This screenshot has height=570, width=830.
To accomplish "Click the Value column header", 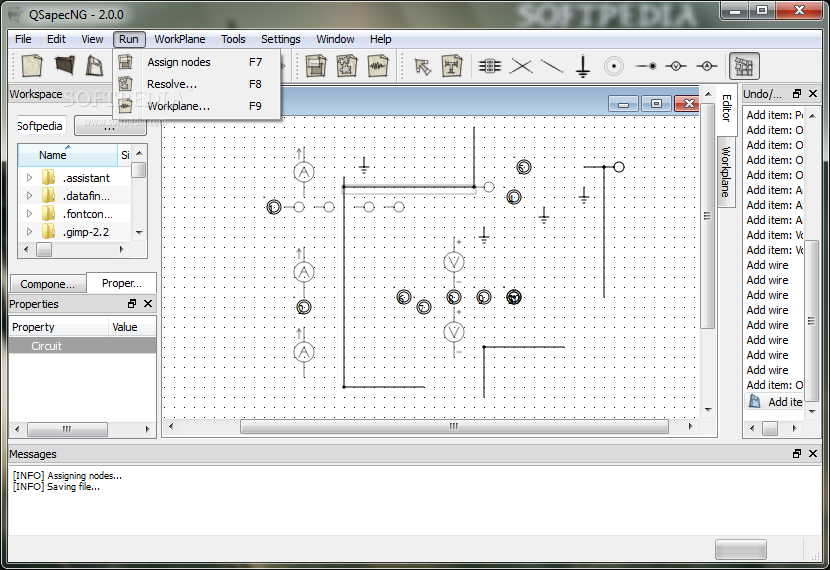I will 132,327.
